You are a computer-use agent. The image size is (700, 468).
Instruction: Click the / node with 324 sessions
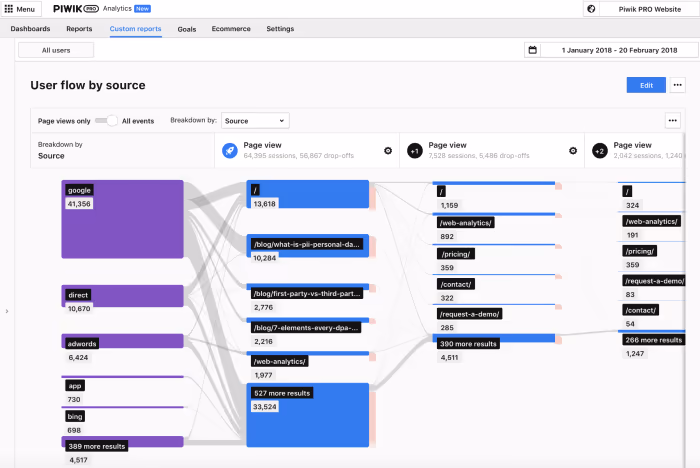point(627,192)
